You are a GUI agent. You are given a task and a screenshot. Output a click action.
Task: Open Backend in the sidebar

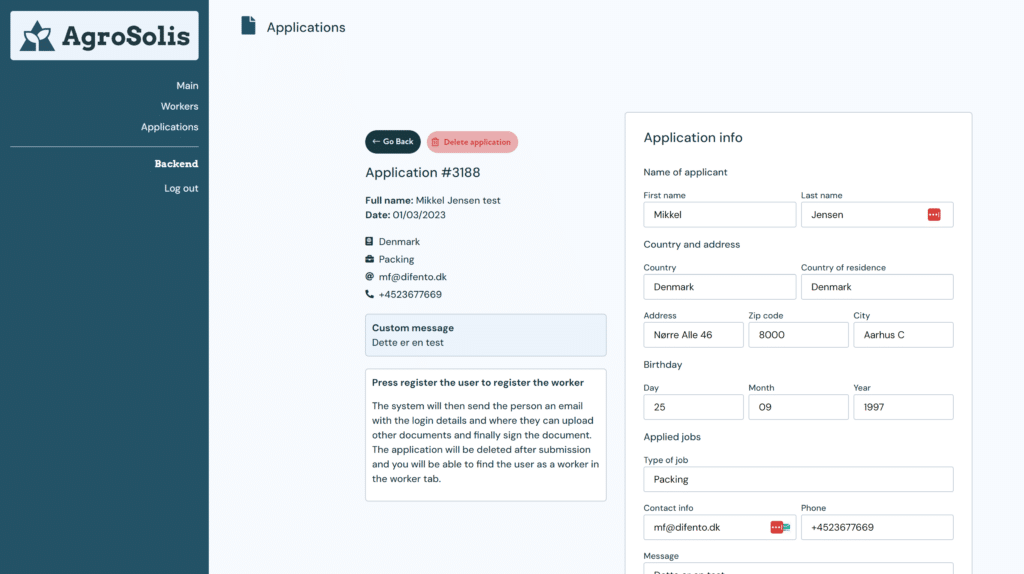click(x=176, y=164)
